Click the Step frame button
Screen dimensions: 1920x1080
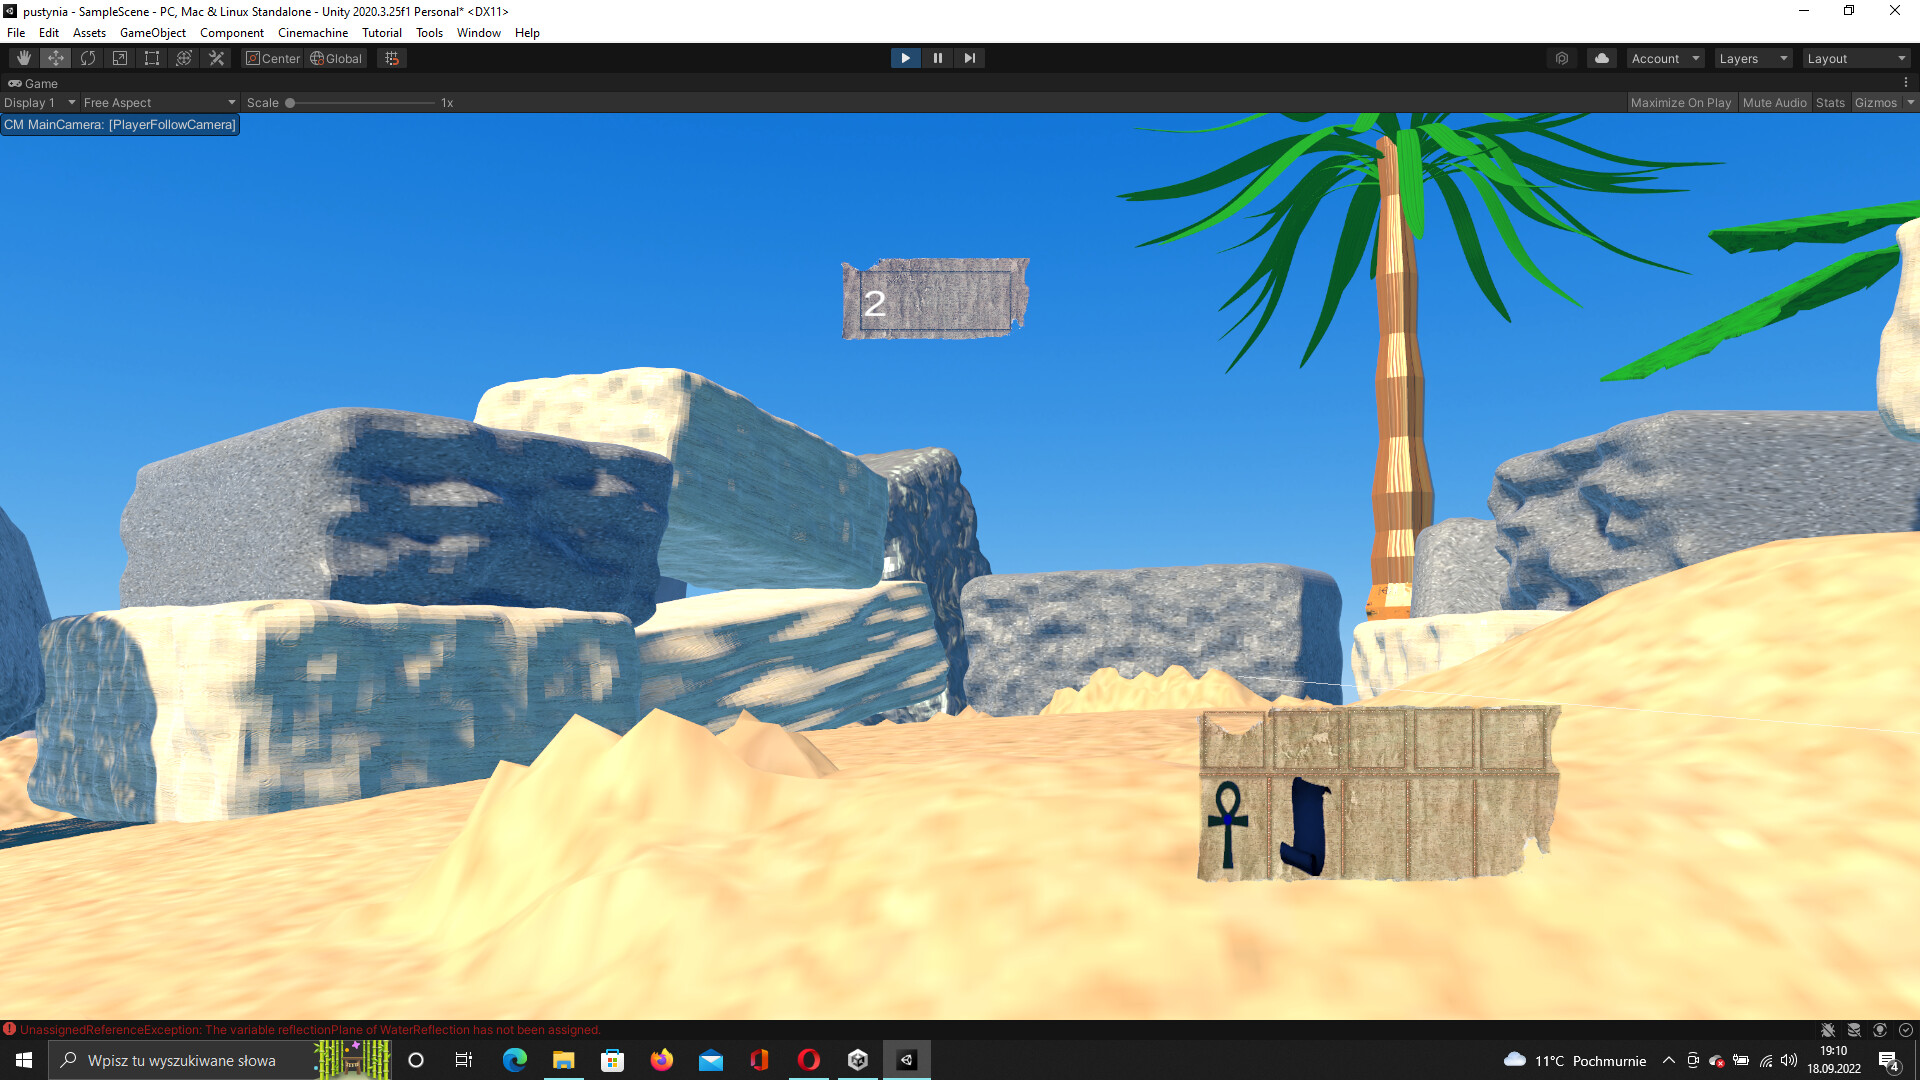[969, 58]
